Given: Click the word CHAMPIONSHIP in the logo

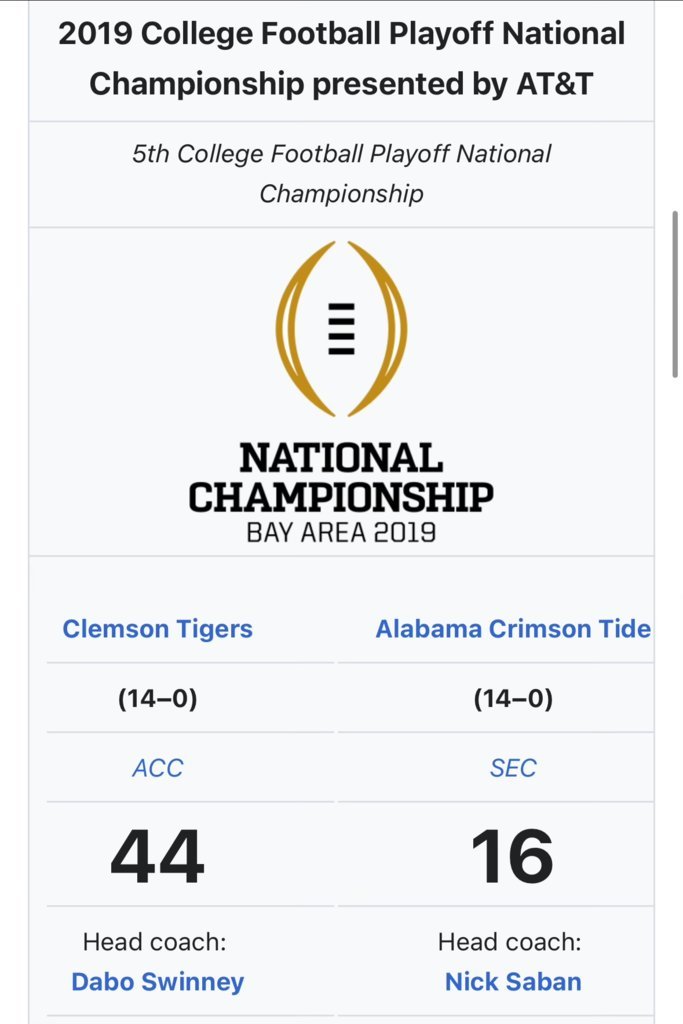Looking at the screenshot, I should tap(342, 498).
